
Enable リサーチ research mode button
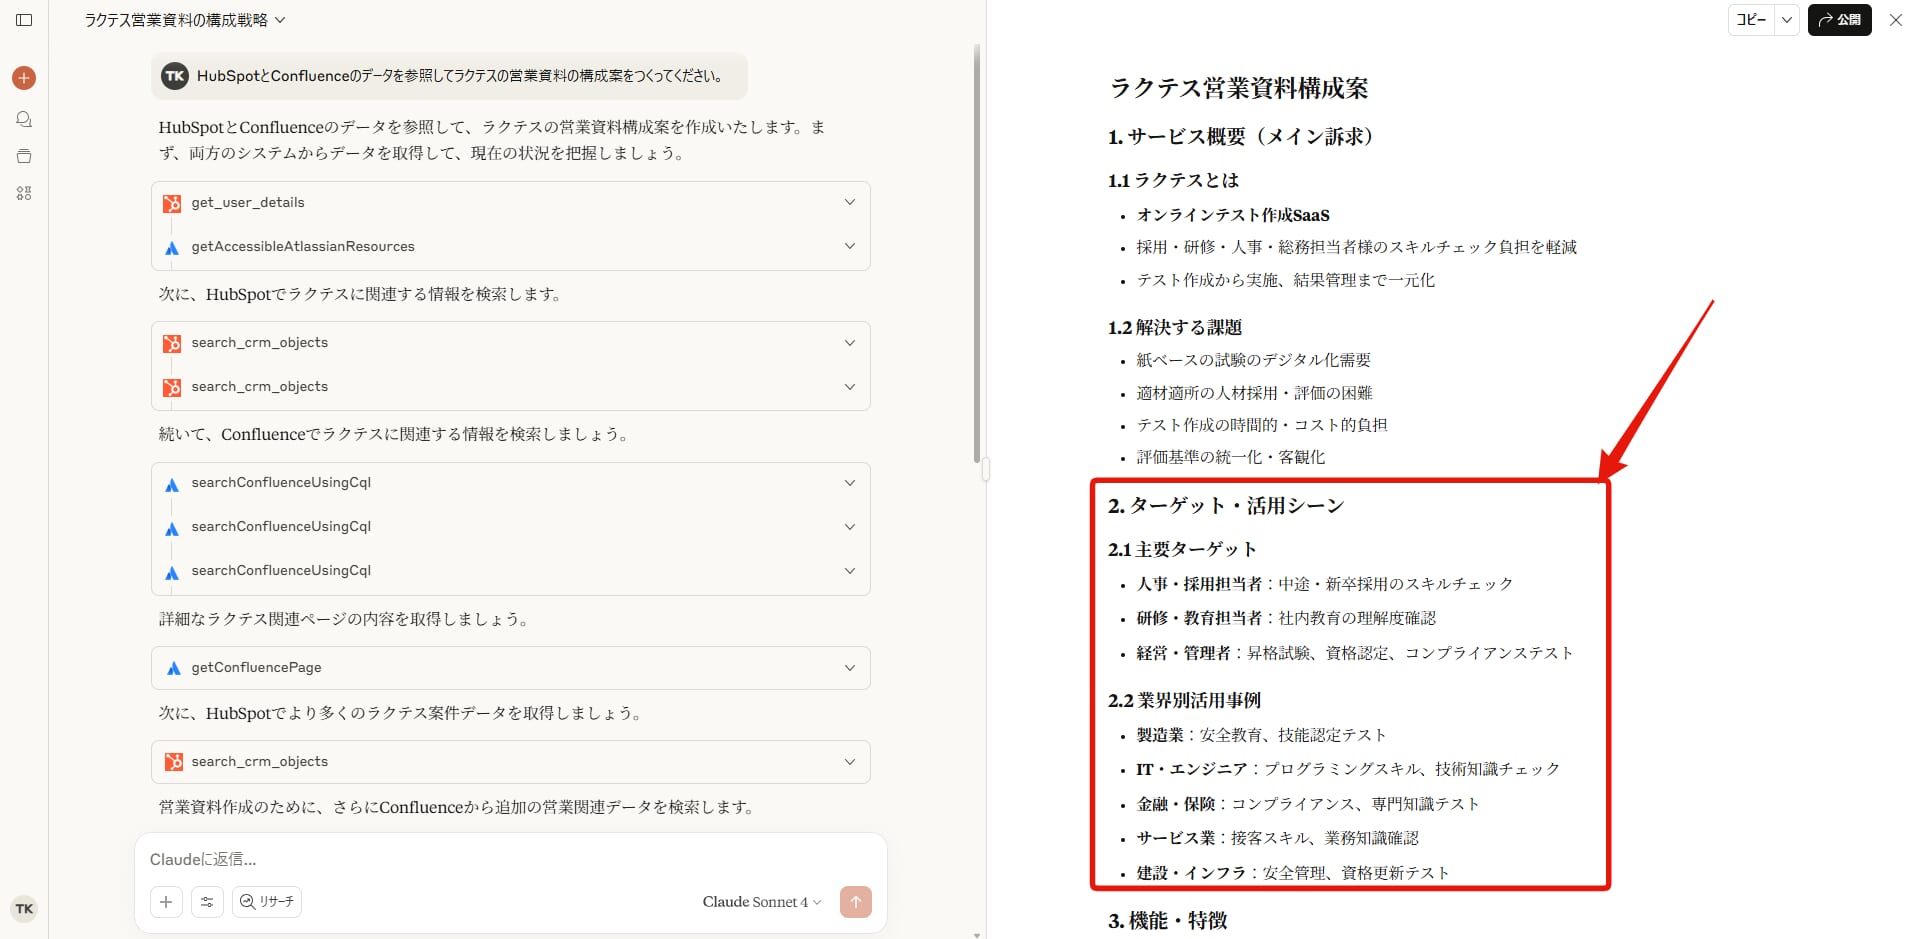[267, 902]
